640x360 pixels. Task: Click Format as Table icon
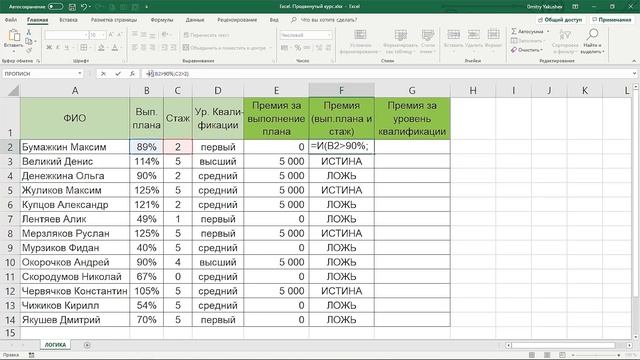(400, 35)
